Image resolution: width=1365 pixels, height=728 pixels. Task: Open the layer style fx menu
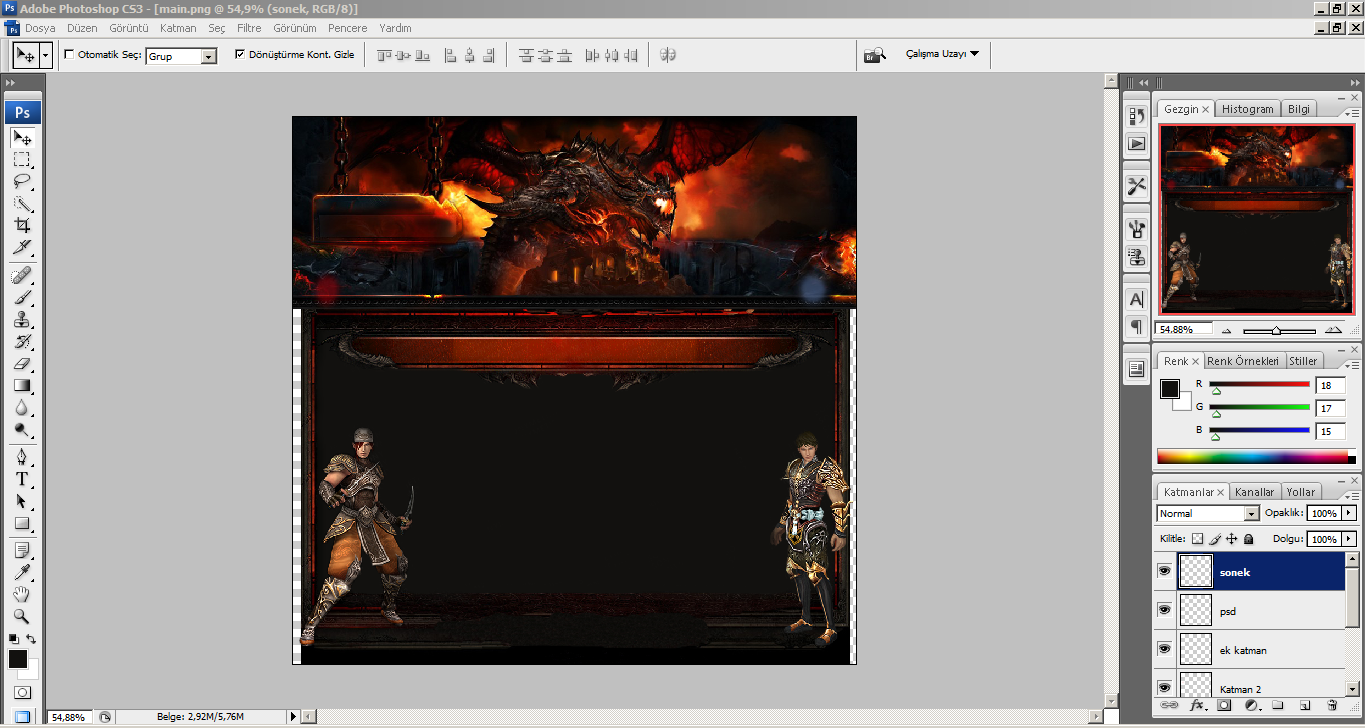[x=1197, y=706]
